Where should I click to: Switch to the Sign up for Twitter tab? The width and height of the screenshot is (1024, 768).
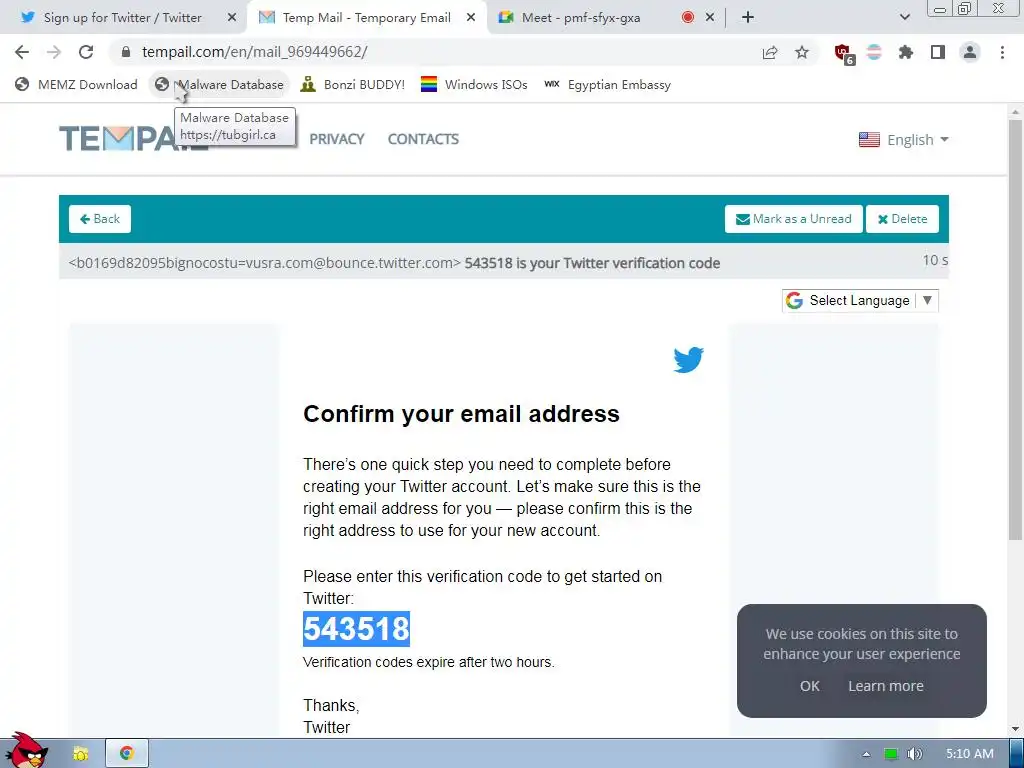pos(123,18)
